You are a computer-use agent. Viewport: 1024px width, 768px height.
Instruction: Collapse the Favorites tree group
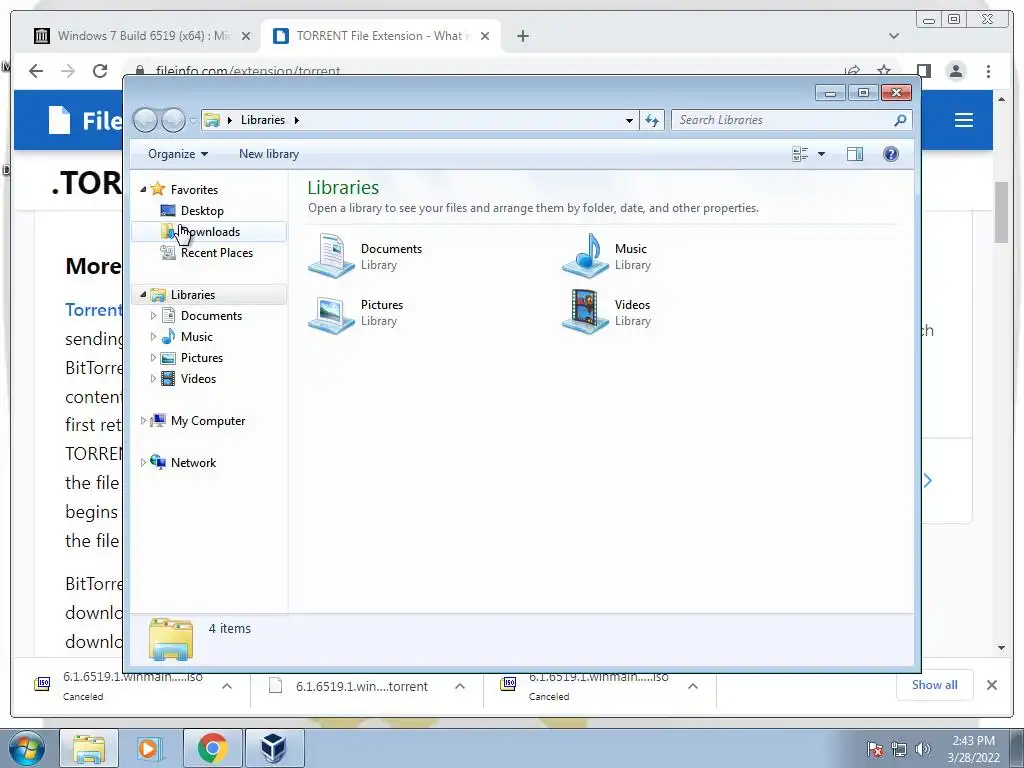[143, 189]
